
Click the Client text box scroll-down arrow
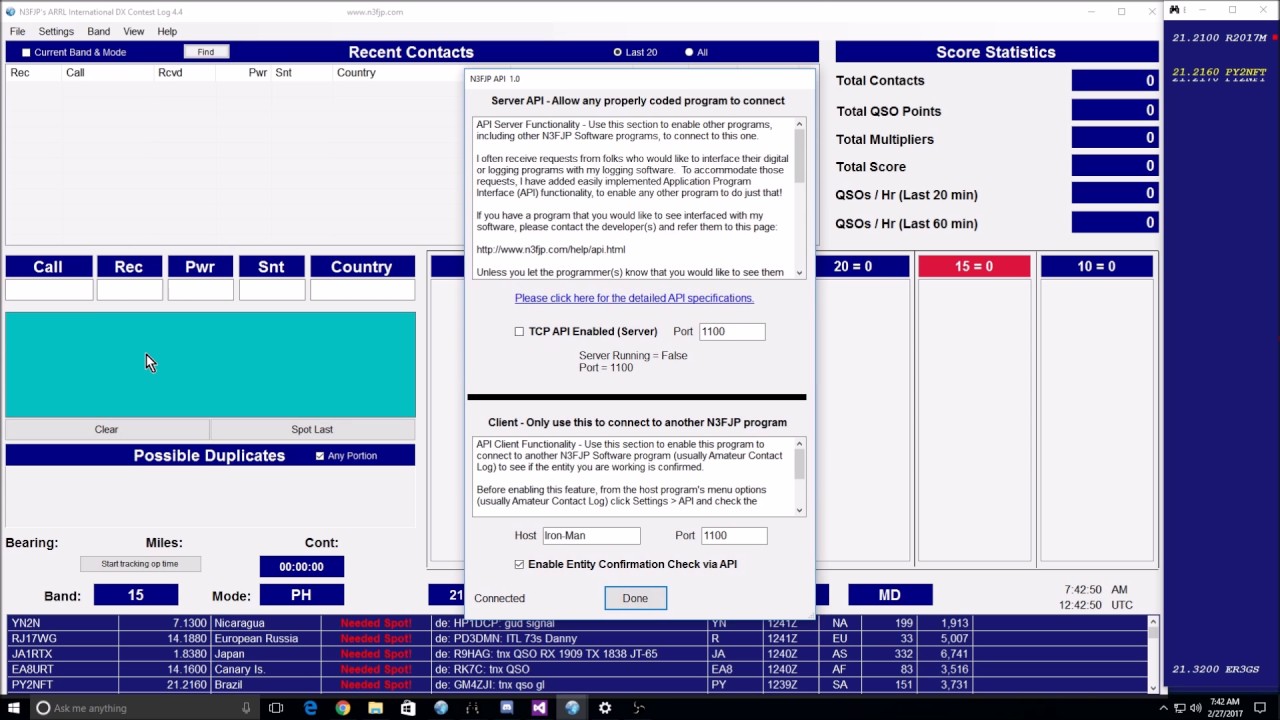pyautogui.click(x=799, y=510)
